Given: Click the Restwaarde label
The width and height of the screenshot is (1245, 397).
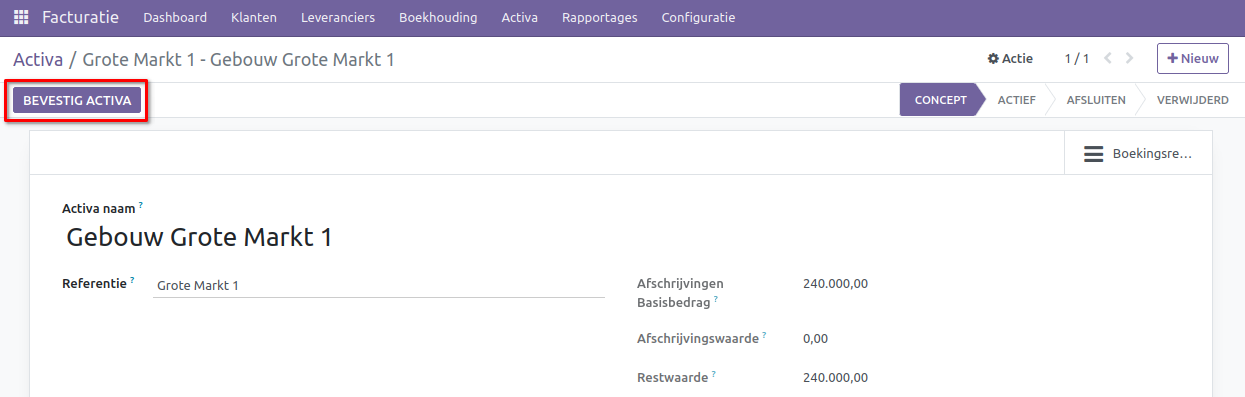Looking at the screenshot, I should (673, 378).
